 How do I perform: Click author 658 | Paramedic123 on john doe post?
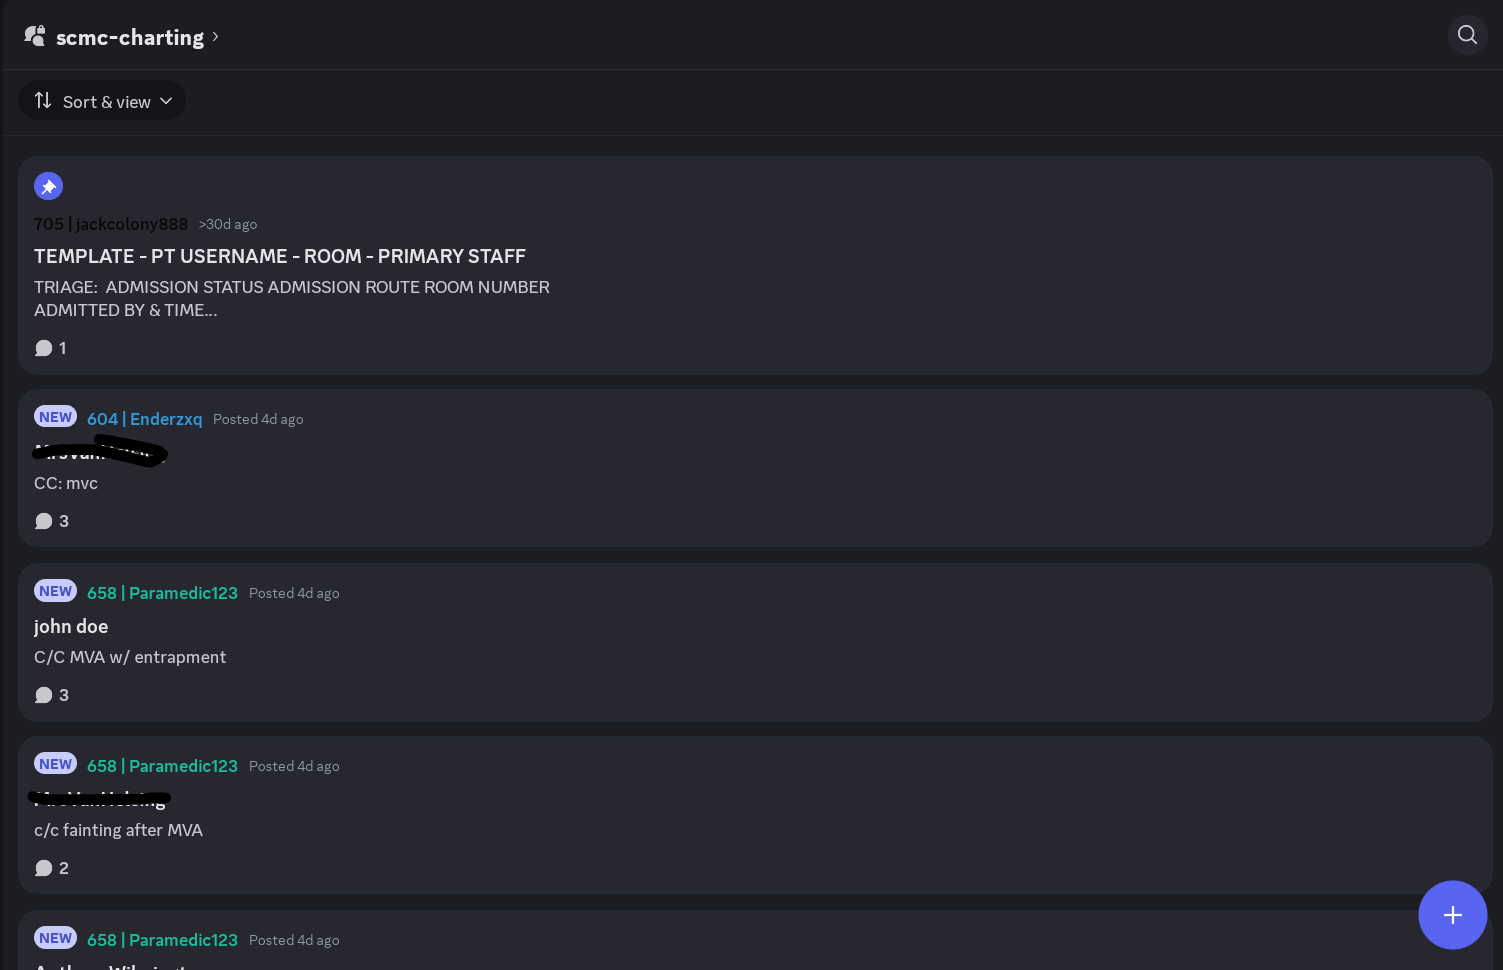point(162,593)
